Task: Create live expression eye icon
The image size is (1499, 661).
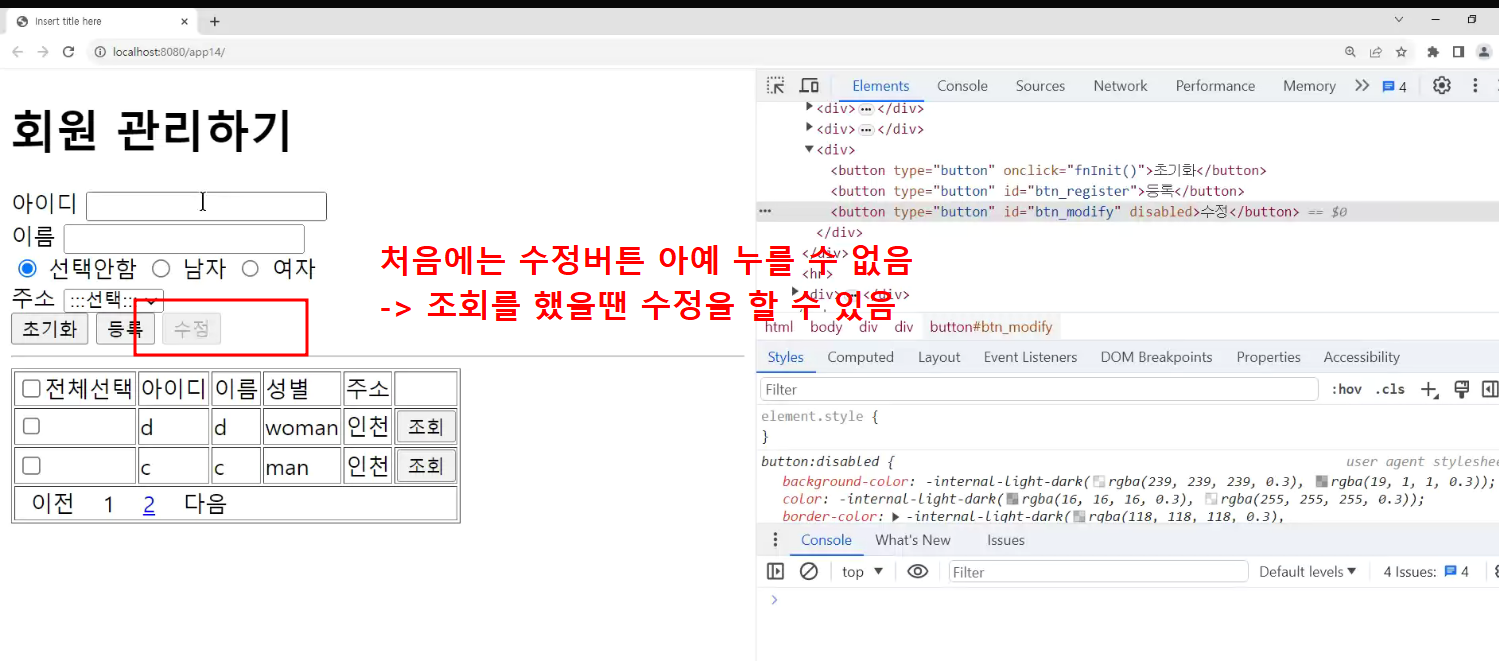Action: [x=917, y=572]
